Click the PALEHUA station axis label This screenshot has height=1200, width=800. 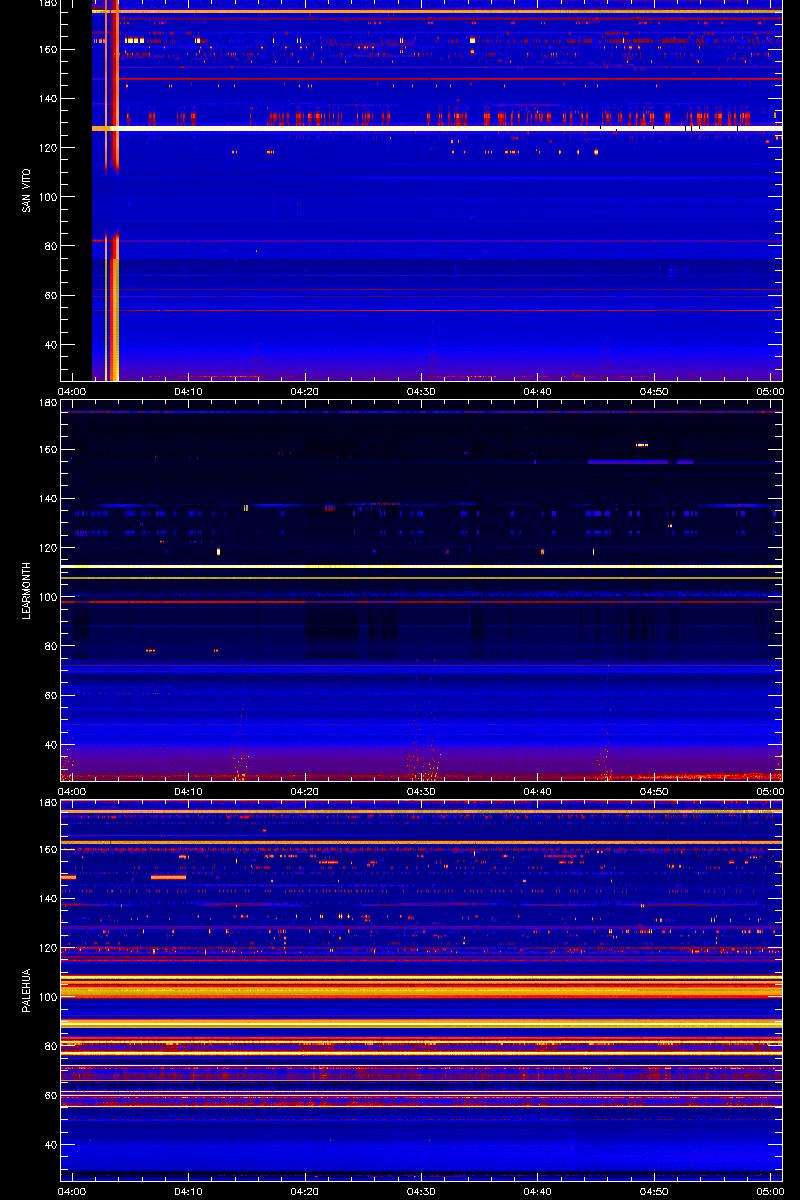(x=27, y=990)
